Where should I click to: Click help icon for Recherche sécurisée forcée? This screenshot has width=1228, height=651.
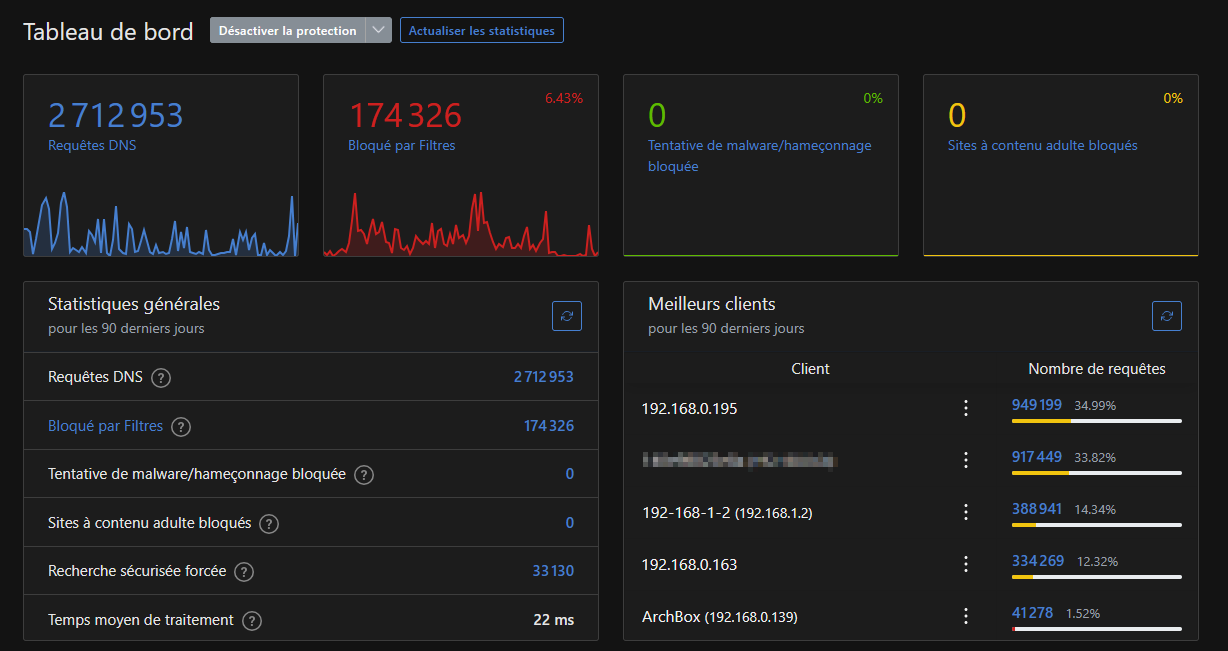(244, 572)
